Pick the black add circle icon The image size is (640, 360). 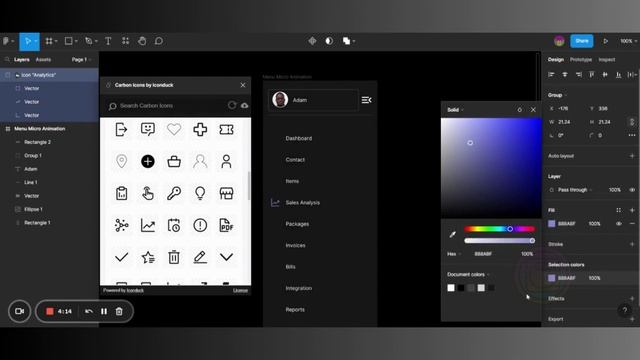(x=148, y=161)
